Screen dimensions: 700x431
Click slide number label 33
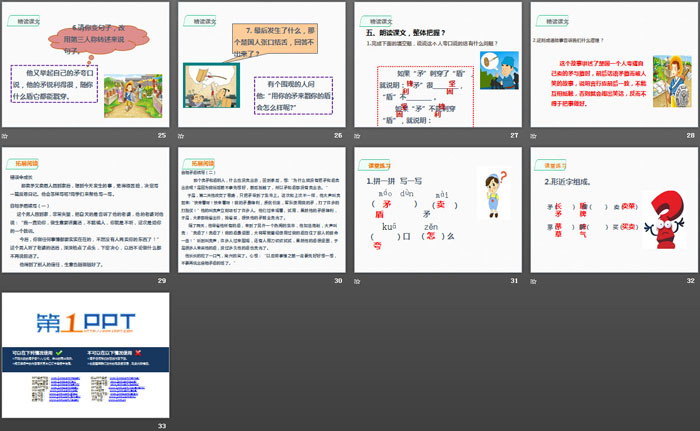click(161, 425)
